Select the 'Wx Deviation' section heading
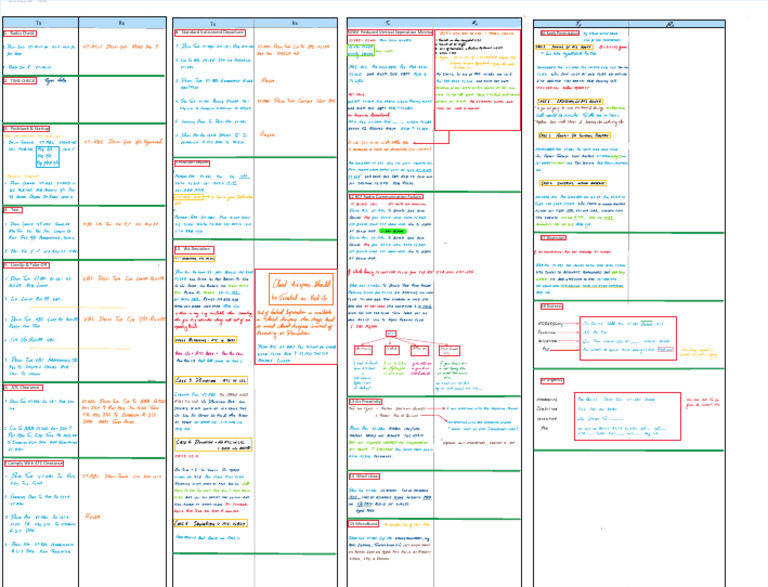The image size is (768, 587). (x=194, y=249)
